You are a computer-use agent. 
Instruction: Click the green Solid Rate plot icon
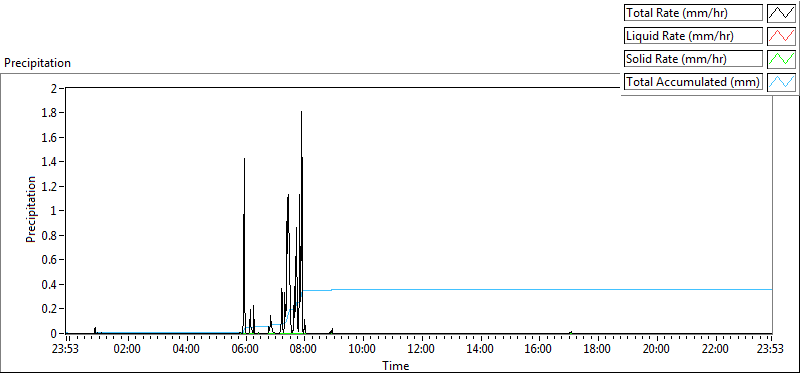781,59
